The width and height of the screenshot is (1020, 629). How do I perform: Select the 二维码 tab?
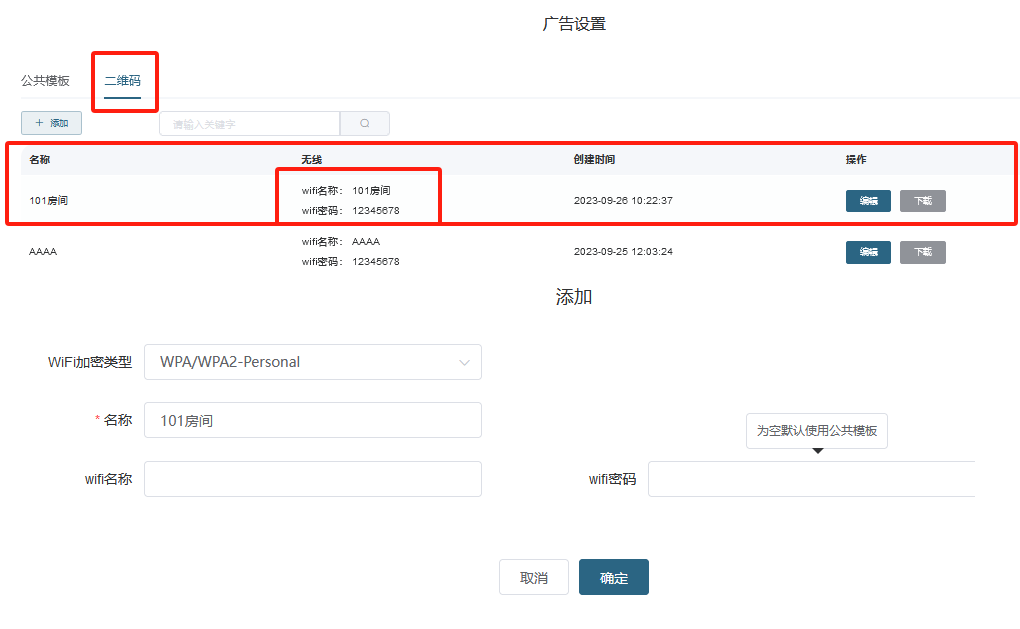[x=122, y=81]
